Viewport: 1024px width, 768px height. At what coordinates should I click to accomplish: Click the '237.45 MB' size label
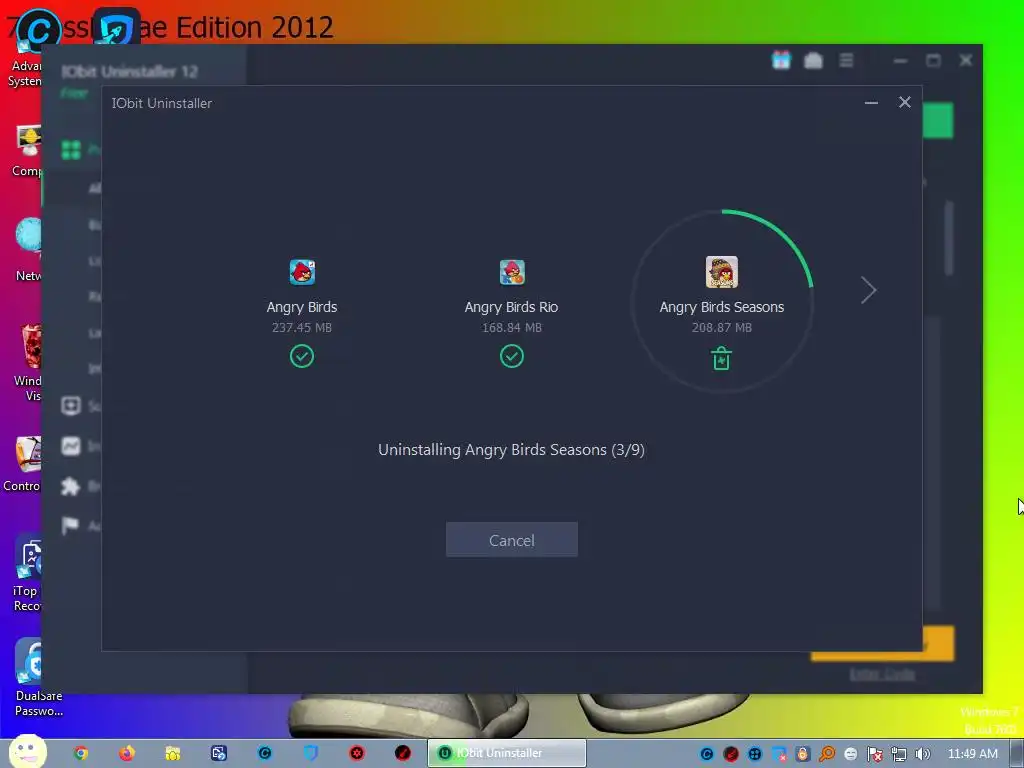click(x=302, y=328)
